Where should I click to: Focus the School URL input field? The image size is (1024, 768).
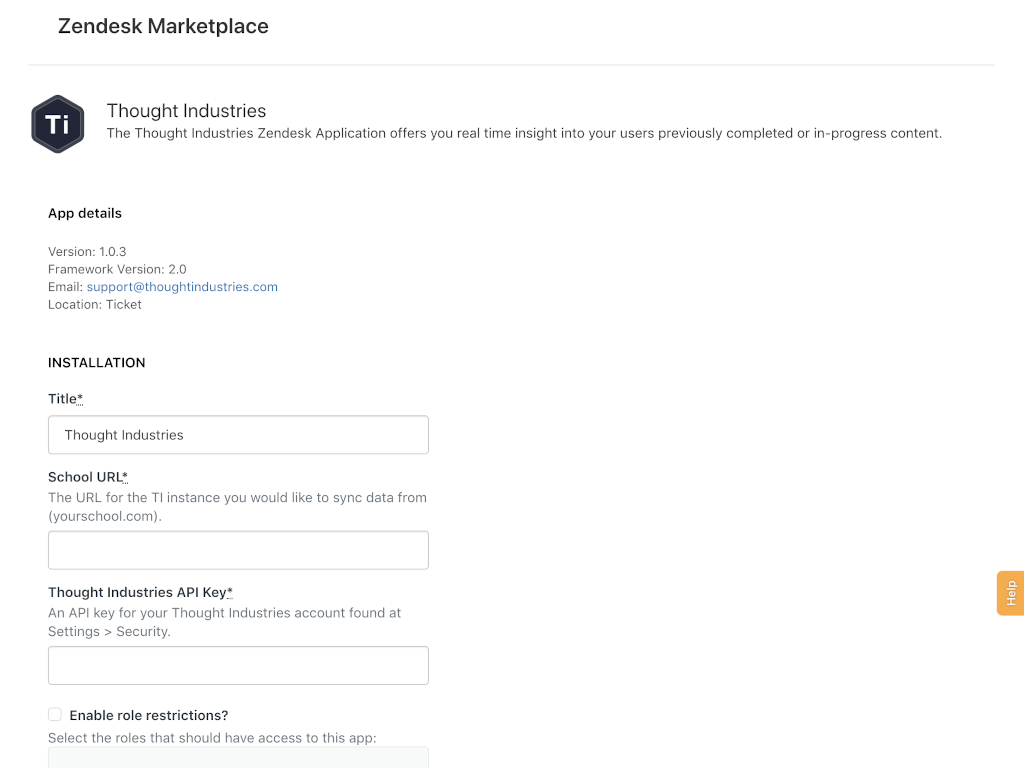click(238, 550)
